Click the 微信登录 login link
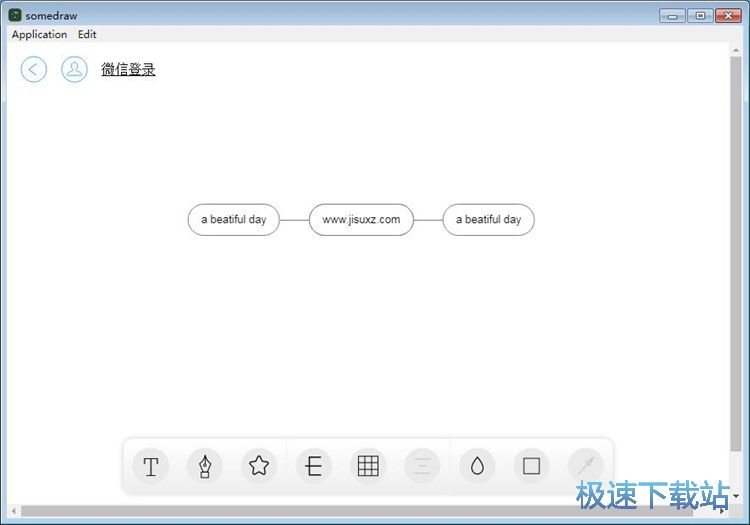The width and height of the screenshot is (750, 525). 128,70
